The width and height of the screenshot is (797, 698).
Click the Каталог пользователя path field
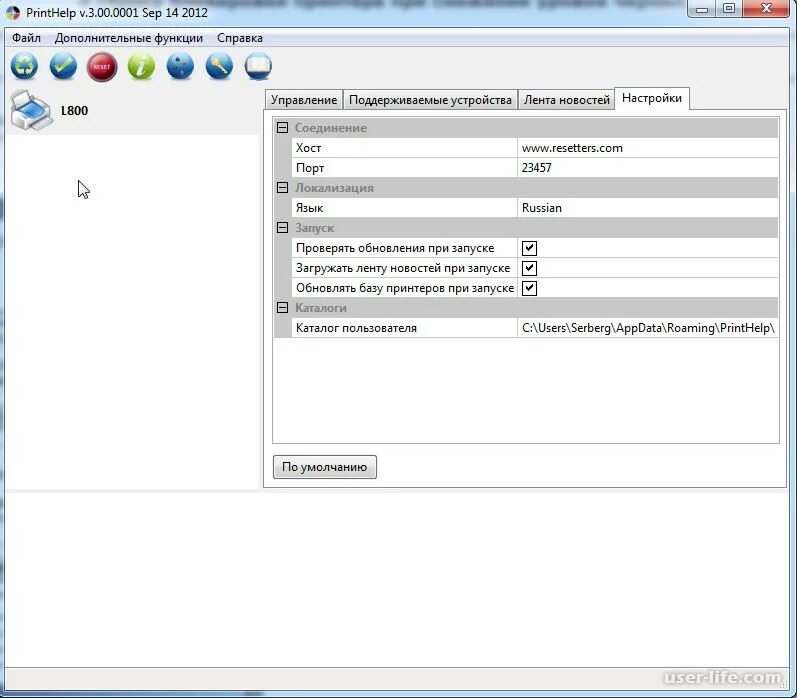click(x=648, y=328)
